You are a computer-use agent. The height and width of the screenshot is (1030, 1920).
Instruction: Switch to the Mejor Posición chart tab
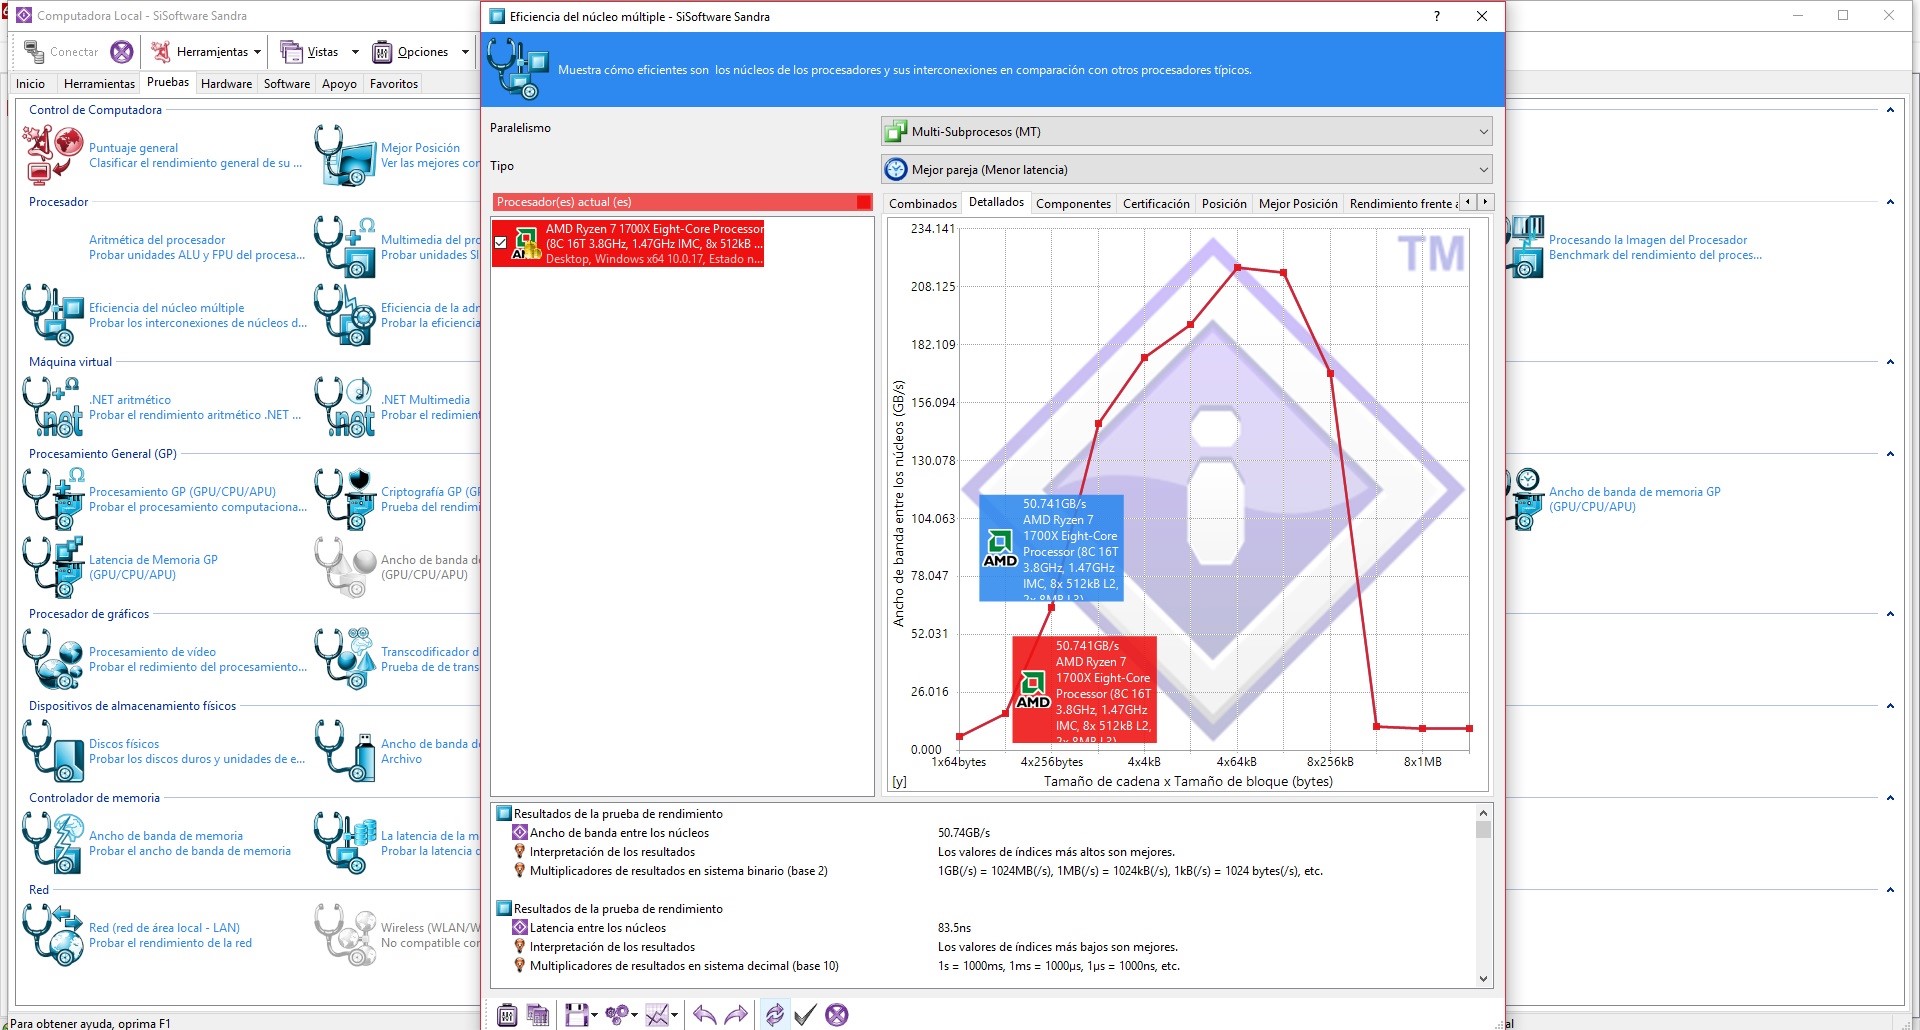tap(1298, 203)
